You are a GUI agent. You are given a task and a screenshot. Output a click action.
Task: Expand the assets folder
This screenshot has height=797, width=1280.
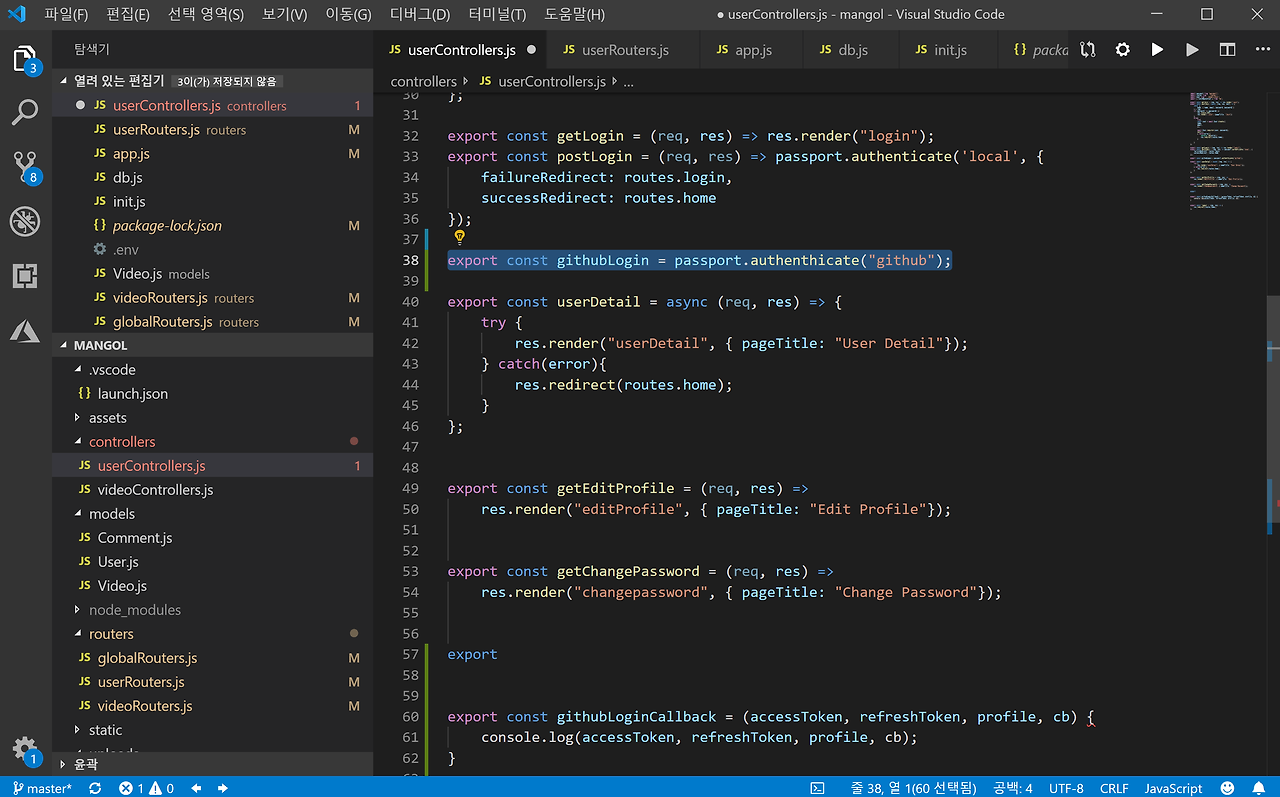(x=107, y=418)
